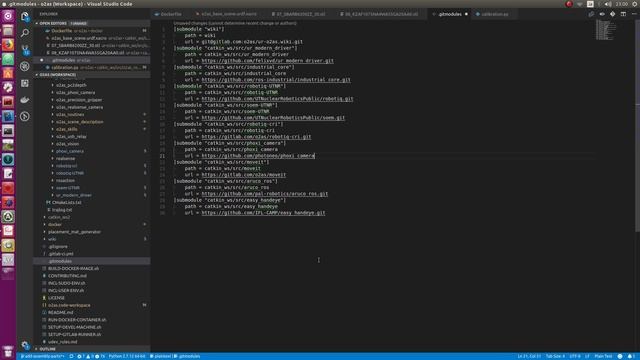640x360 pixels.
Task: Open the system power menu icon
Action: click(635, 4)
